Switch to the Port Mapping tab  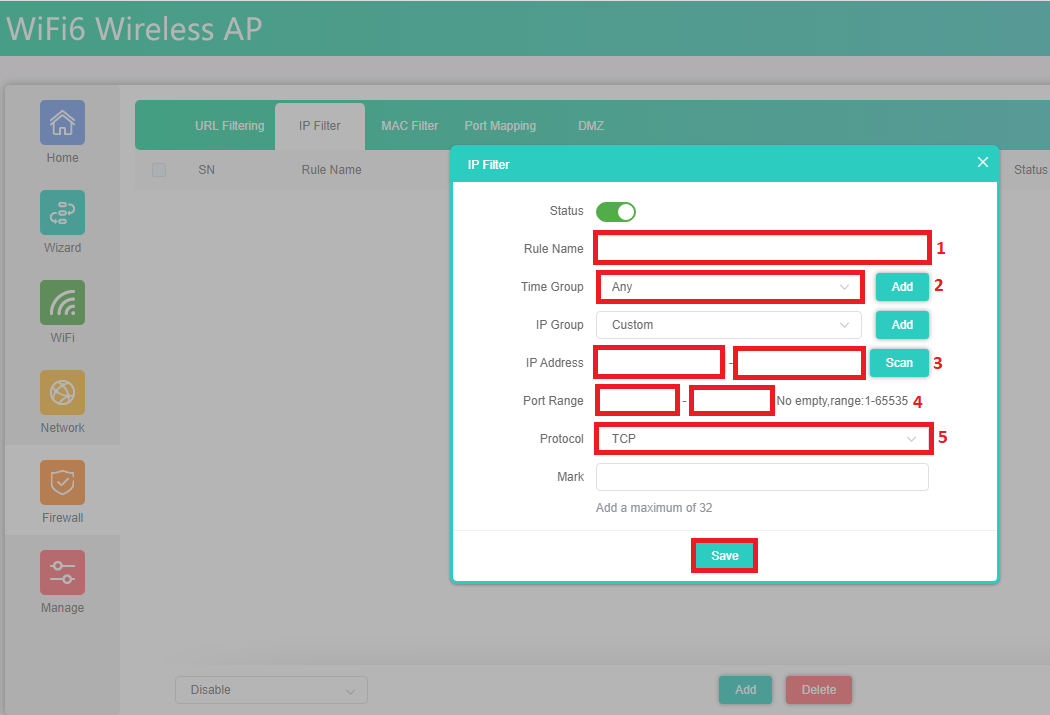point(500,126)
